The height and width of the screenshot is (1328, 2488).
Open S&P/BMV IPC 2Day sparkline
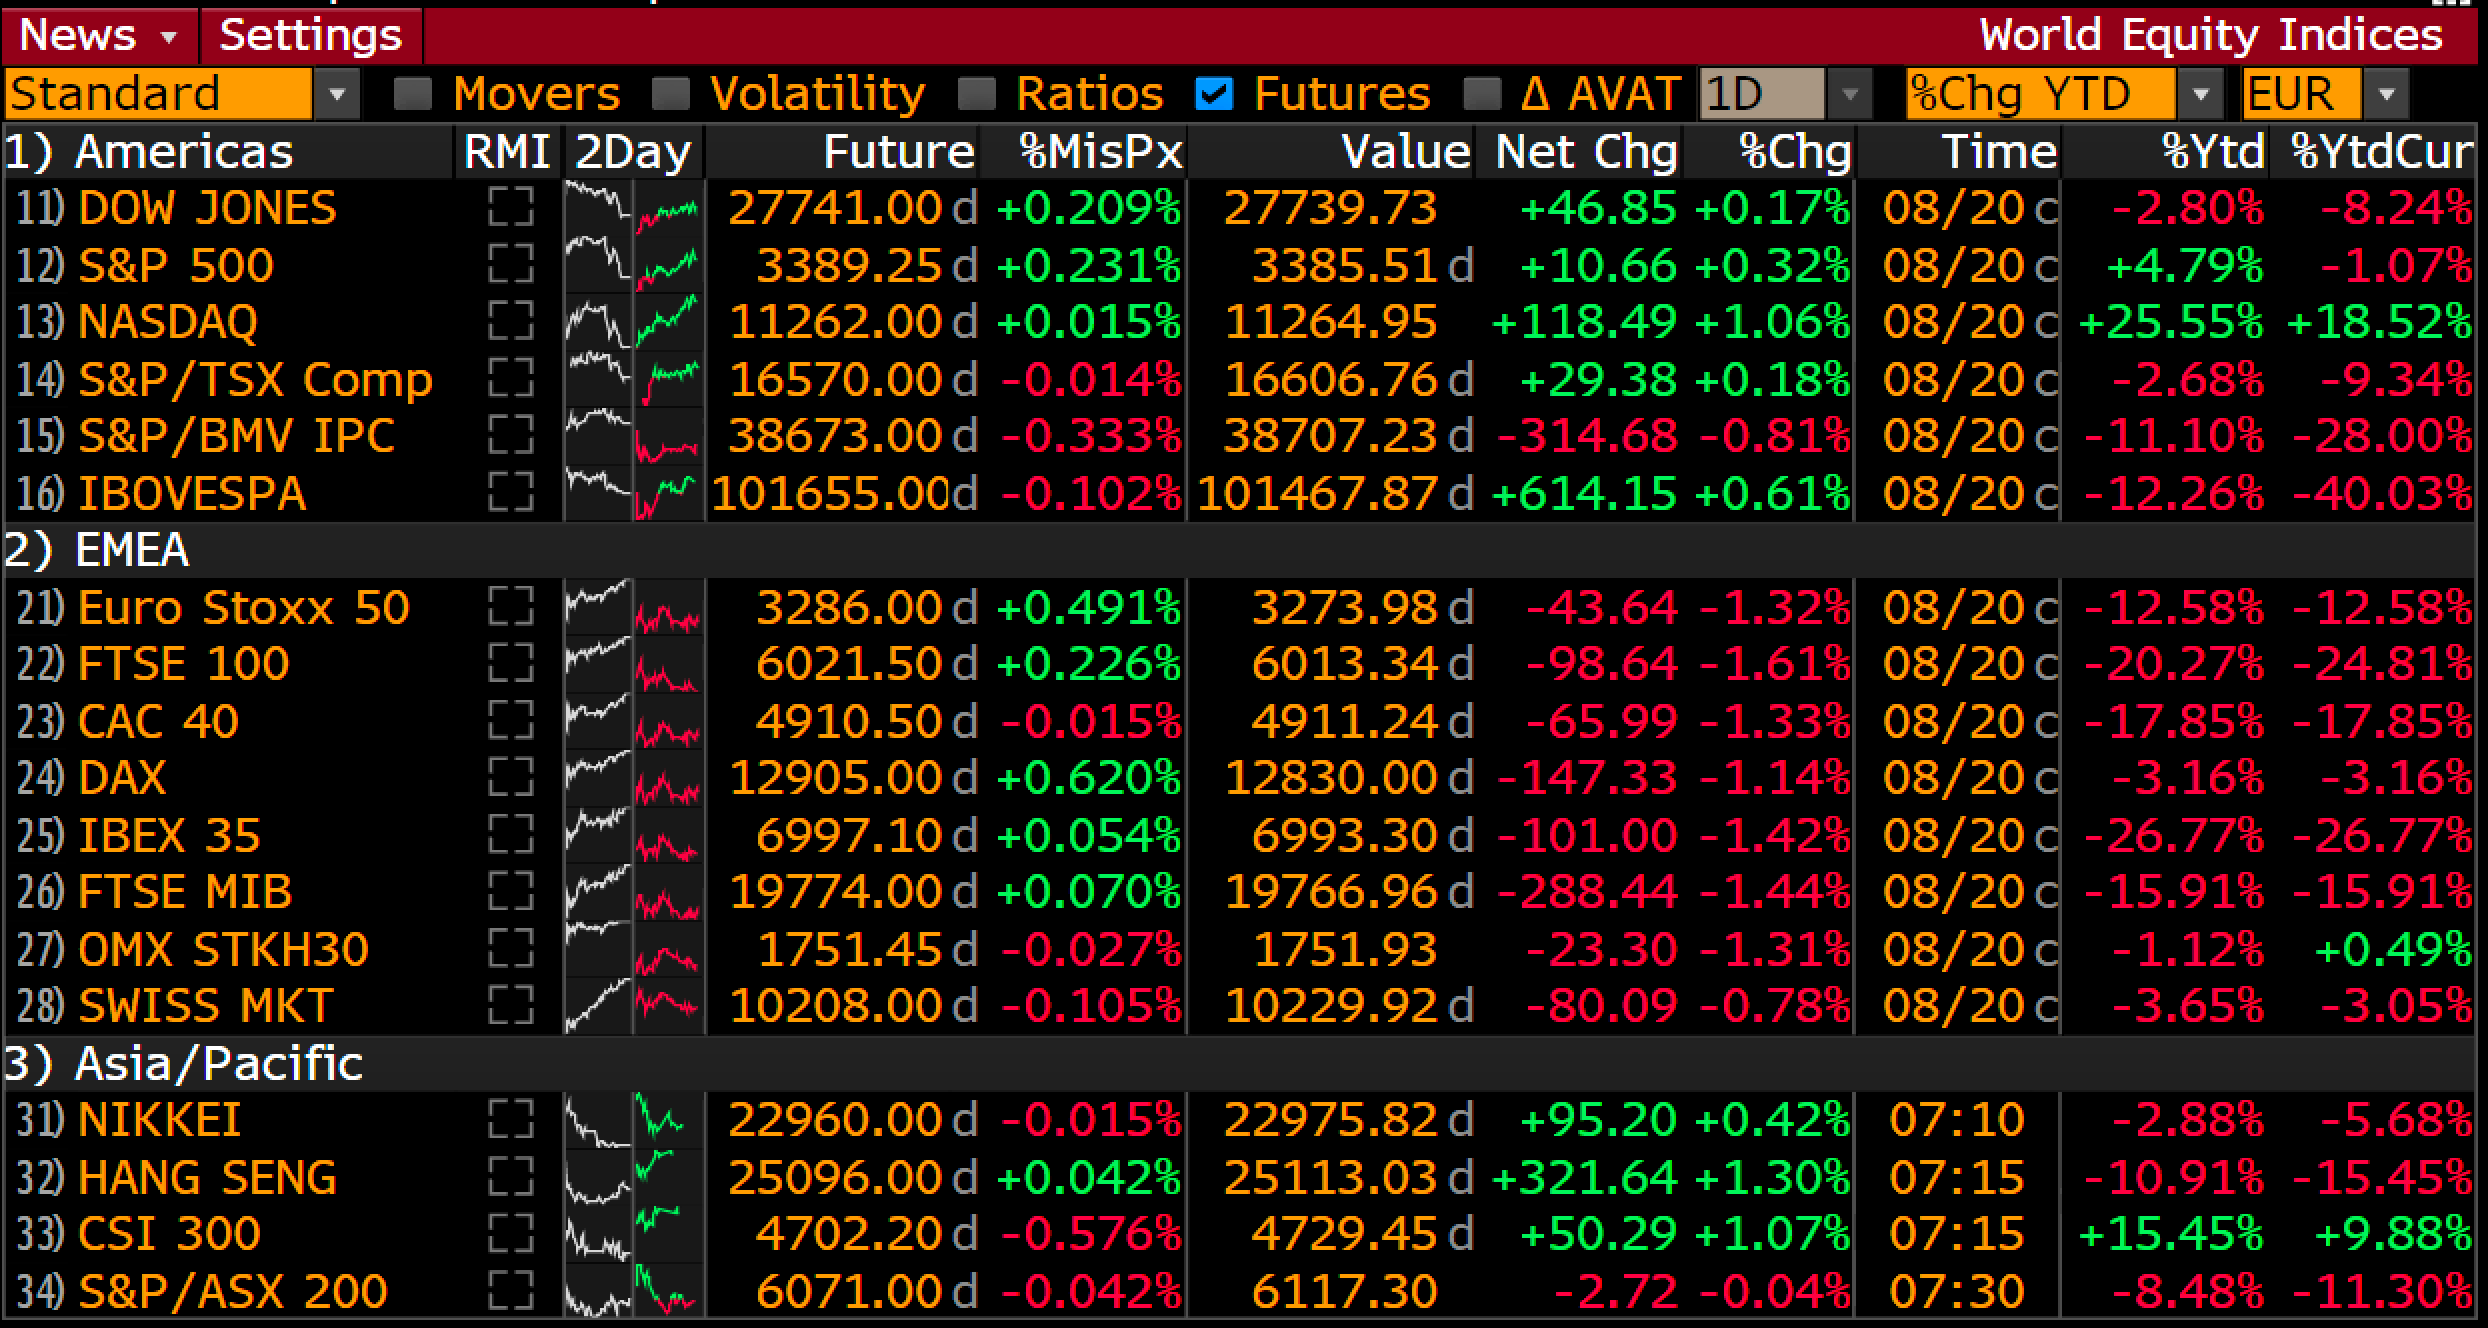click(x=634, y=436)
